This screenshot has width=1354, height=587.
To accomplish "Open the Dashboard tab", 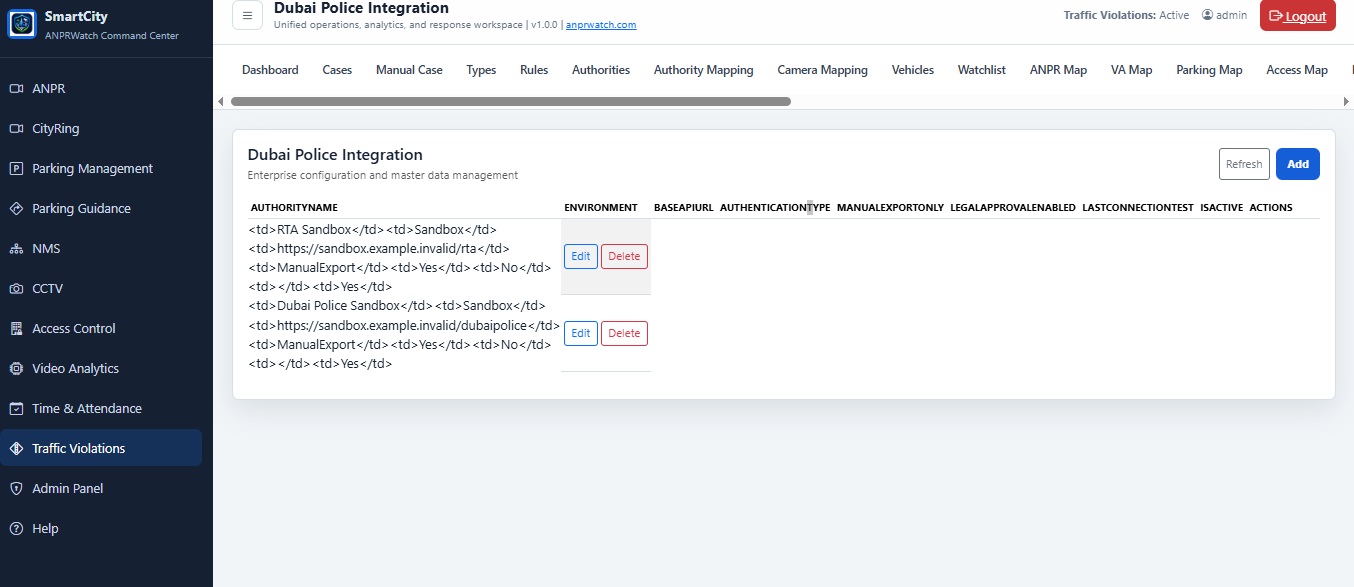I will pos(270,70).
